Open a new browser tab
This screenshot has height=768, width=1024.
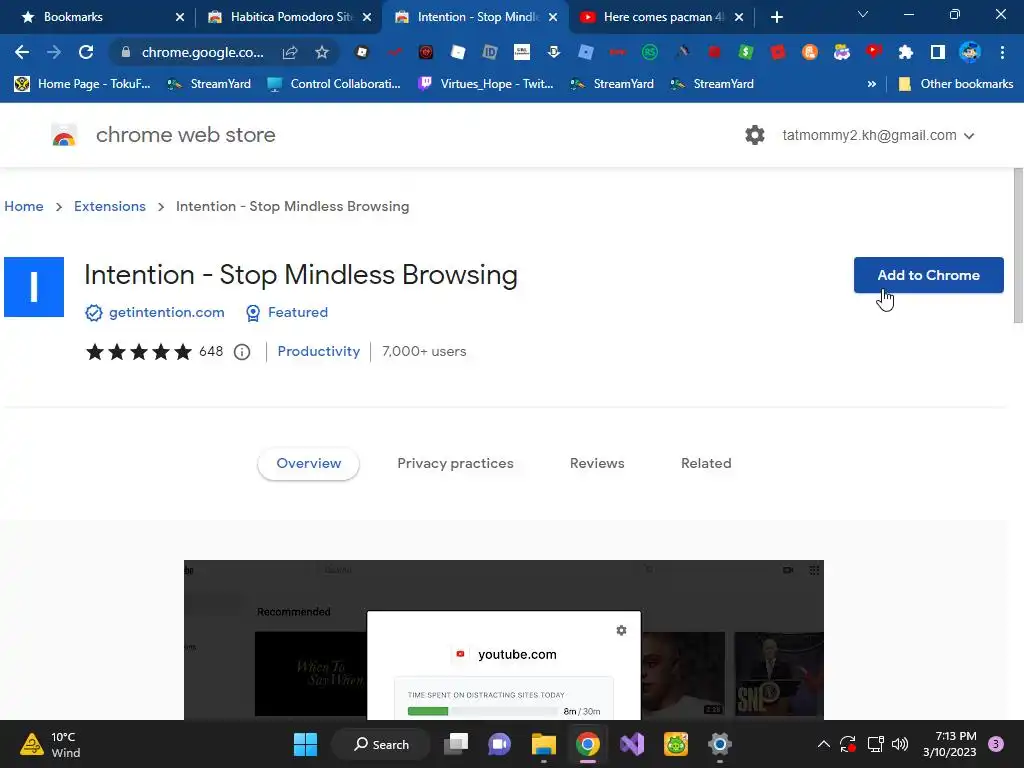[776, 17]
